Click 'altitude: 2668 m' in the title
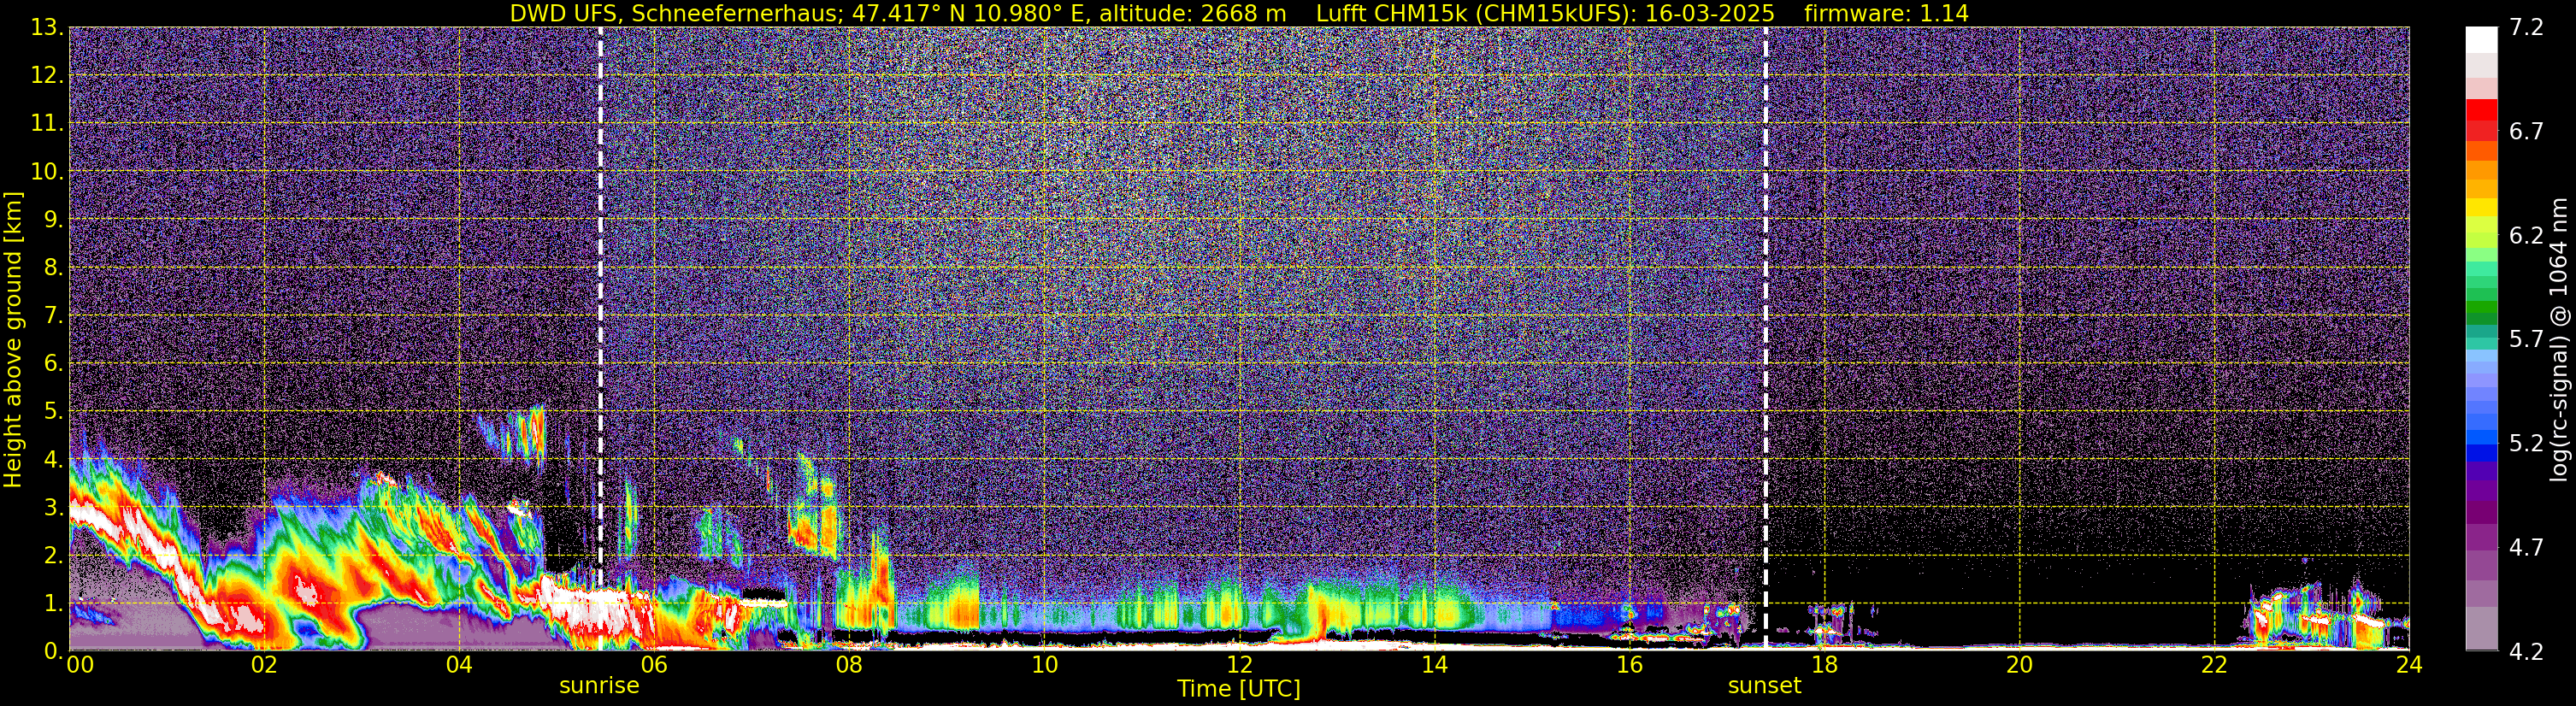2576x706 pixels. tap(1193, 14)
